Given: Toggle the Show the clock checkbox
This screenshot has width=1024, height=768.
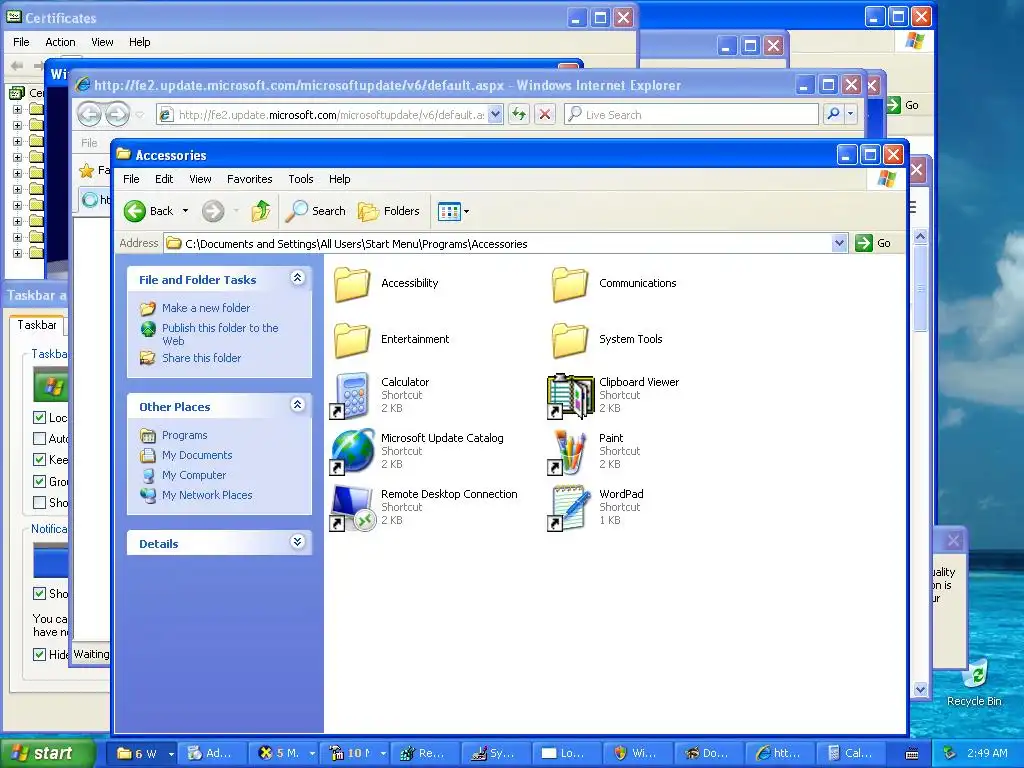Looking at the screenshot, I should 39,594.
